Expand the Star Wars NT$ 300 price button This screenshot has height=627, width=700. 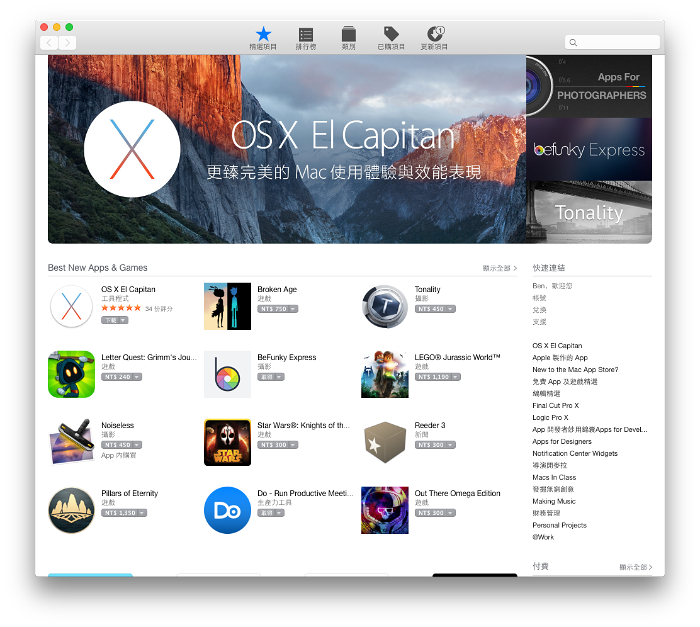278,445
